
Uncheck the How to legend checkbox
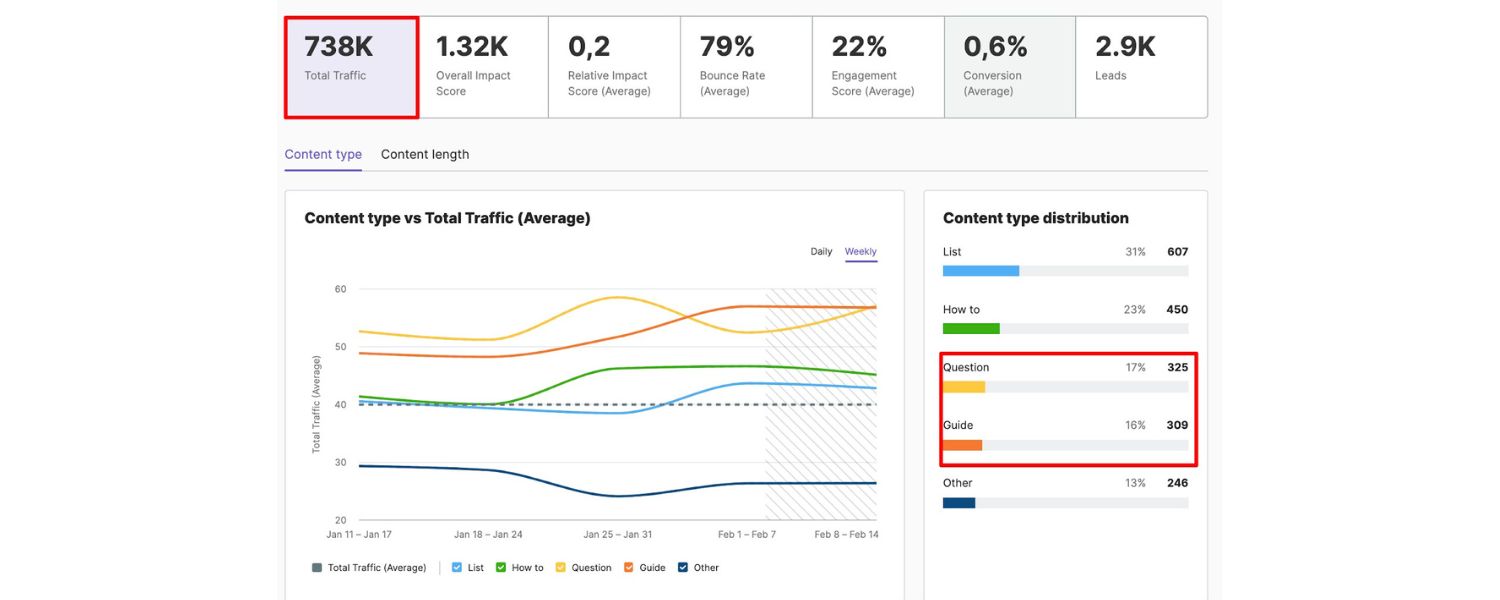click(x=501, y=568)
